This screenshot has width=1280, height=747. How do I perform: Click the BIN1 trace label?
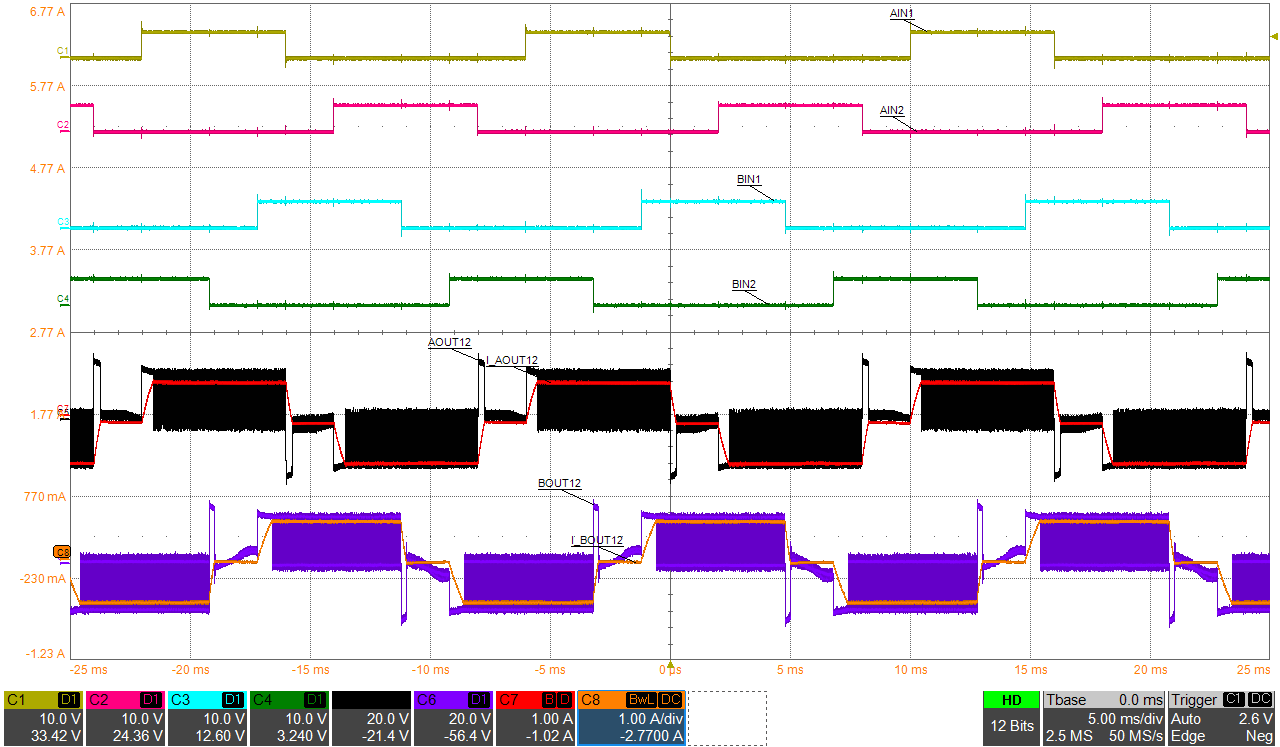pyautogui.click(x=750, y=179)
